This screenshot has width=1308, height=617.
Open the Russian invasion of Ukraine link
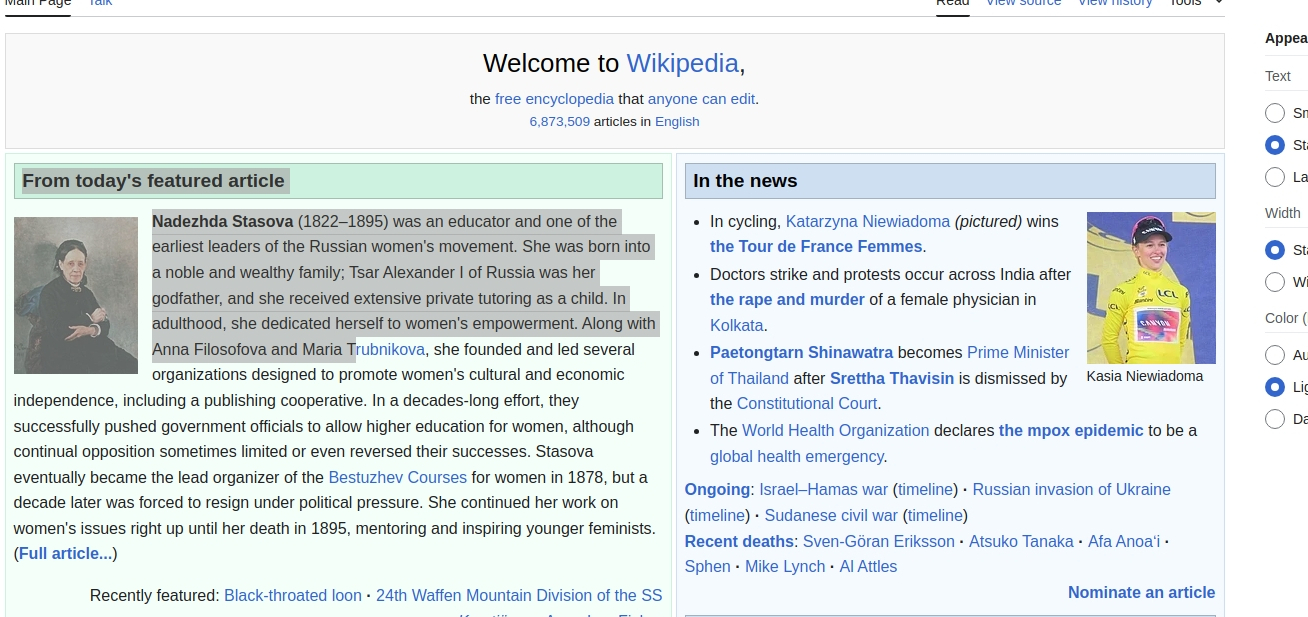coord(1071,490)
